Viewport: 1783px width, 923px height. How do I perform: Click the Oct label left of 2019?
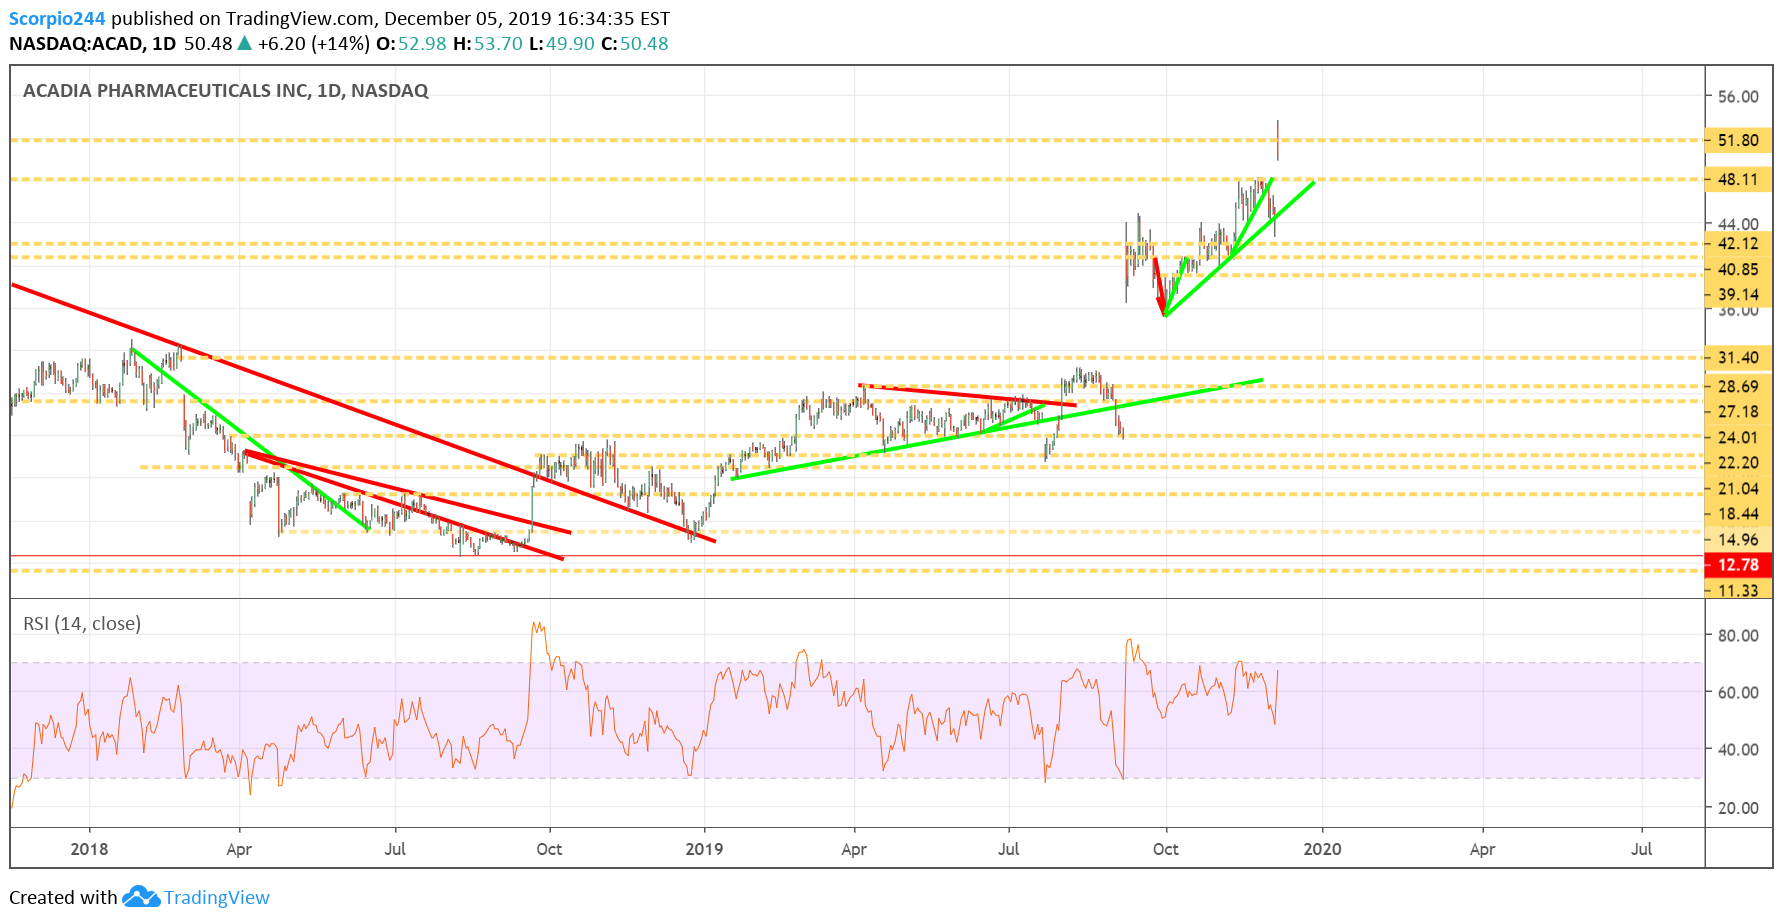click(x=549, y=849)
